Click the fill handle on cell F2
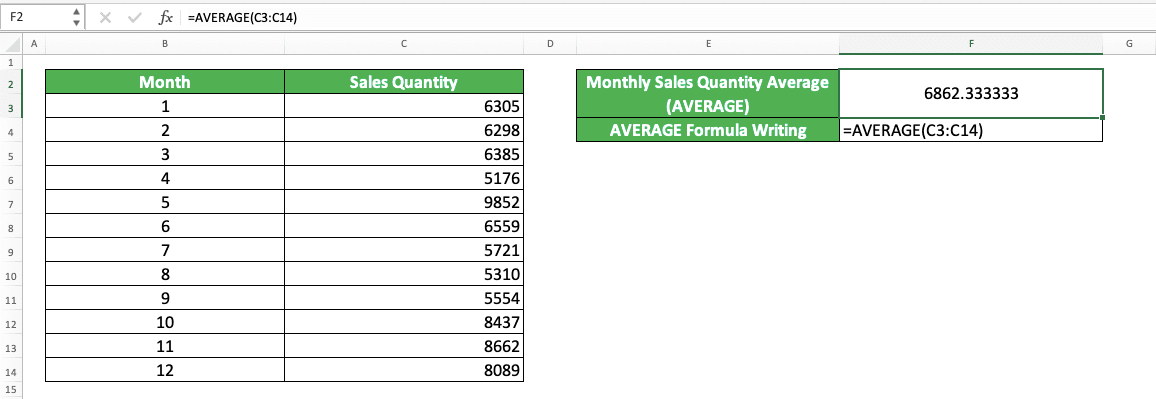This screenshot has height=399, width=1156. coord(1103,117)
